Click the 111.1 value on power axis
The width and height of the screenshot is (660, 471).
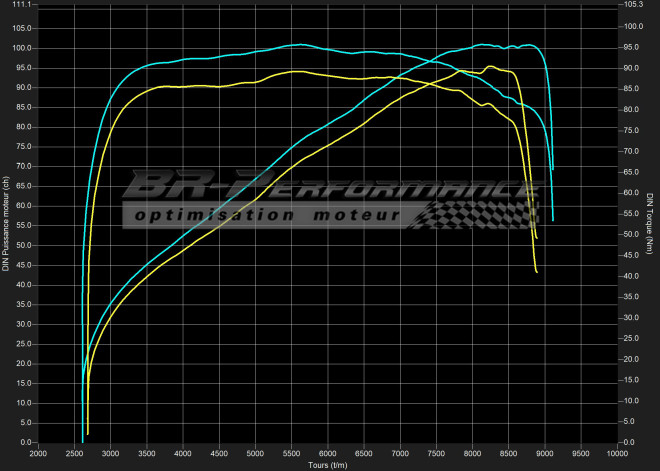pyautogui.click(x=22, y=5)
